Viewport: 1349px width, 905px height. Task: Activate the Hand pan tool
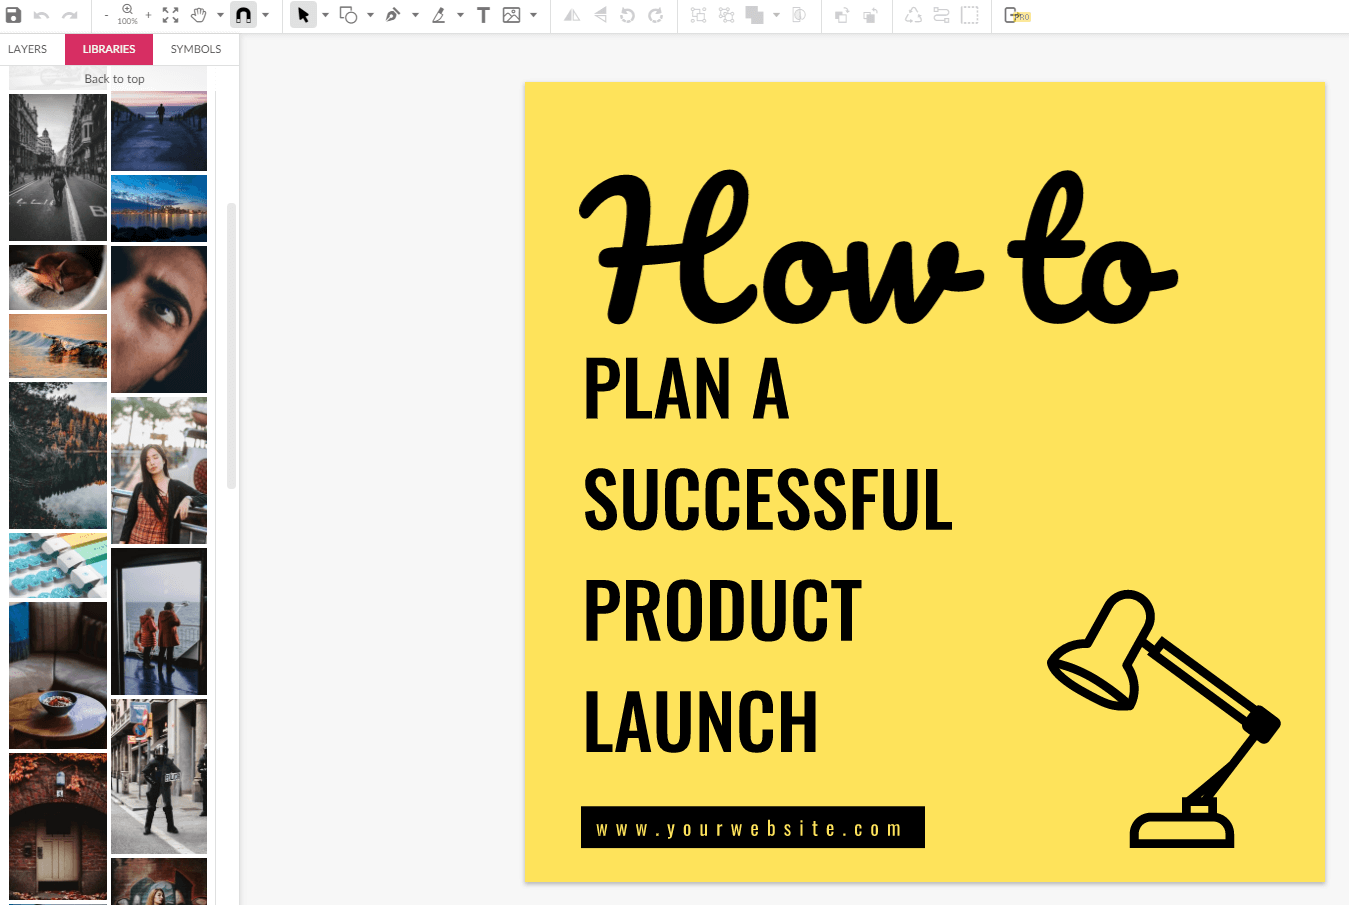198,15
